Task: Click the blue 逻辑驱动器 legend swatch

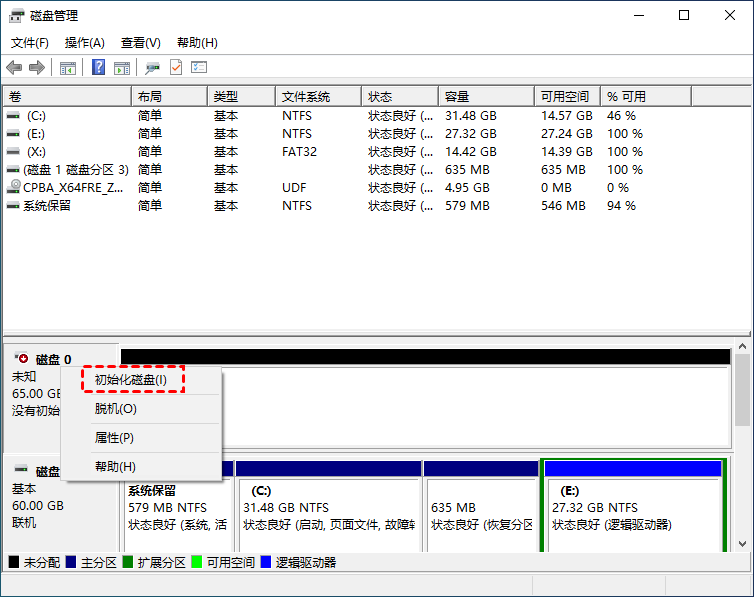Action: pos(265,562)
